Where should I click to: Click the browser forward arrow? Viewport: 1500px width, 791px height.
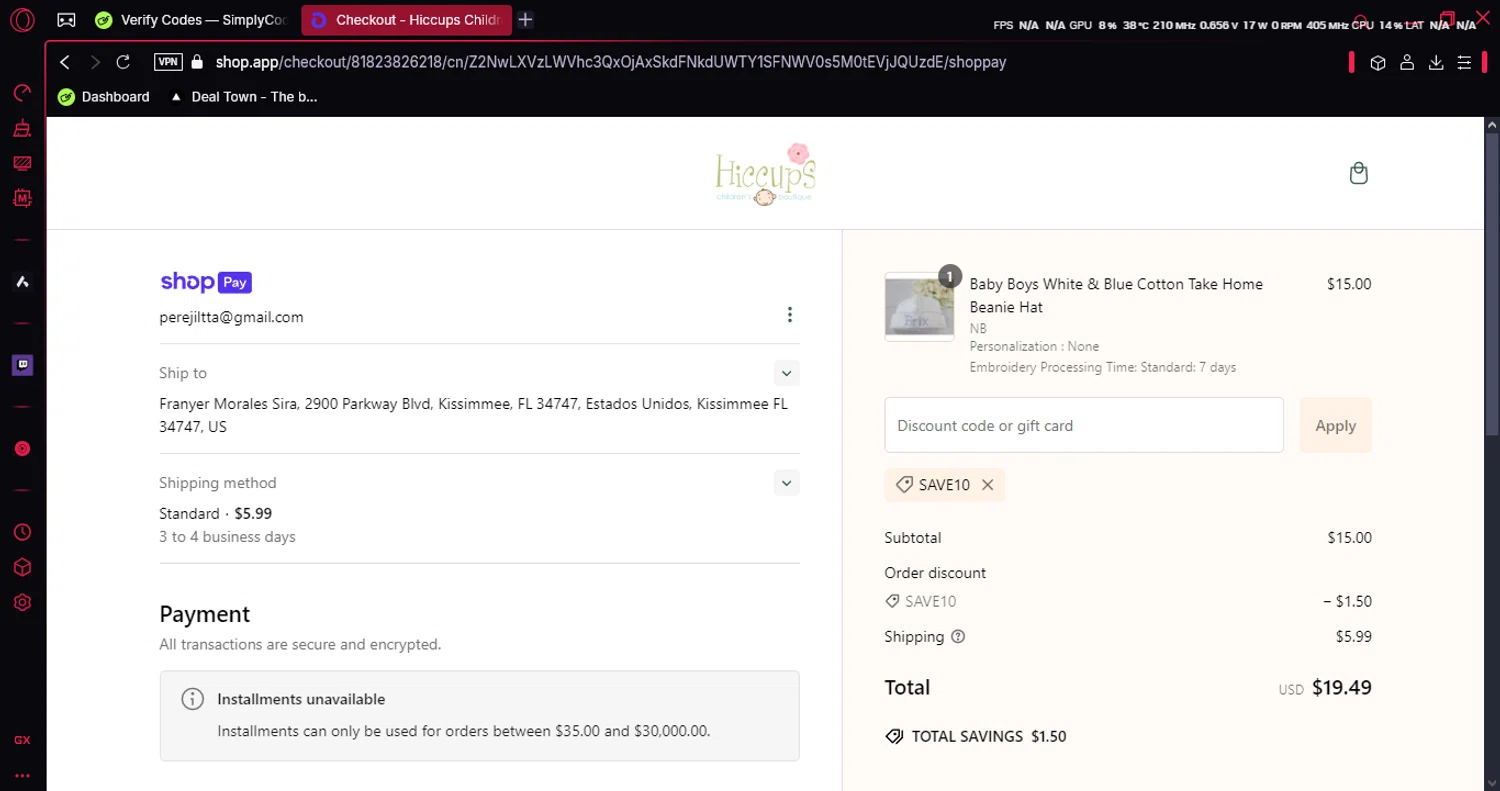point(95,62)
